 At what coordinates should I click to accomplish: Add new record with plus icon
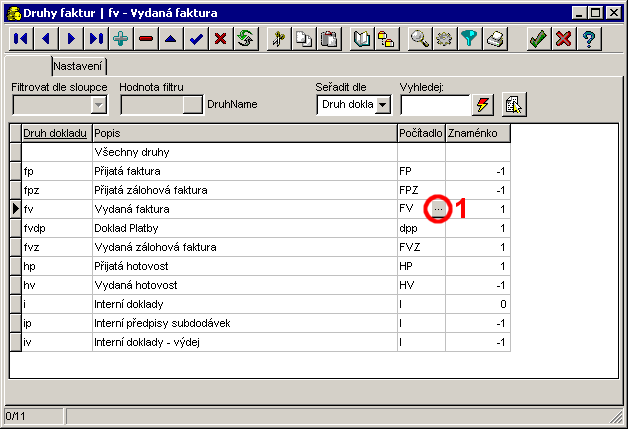click(121, 39)
